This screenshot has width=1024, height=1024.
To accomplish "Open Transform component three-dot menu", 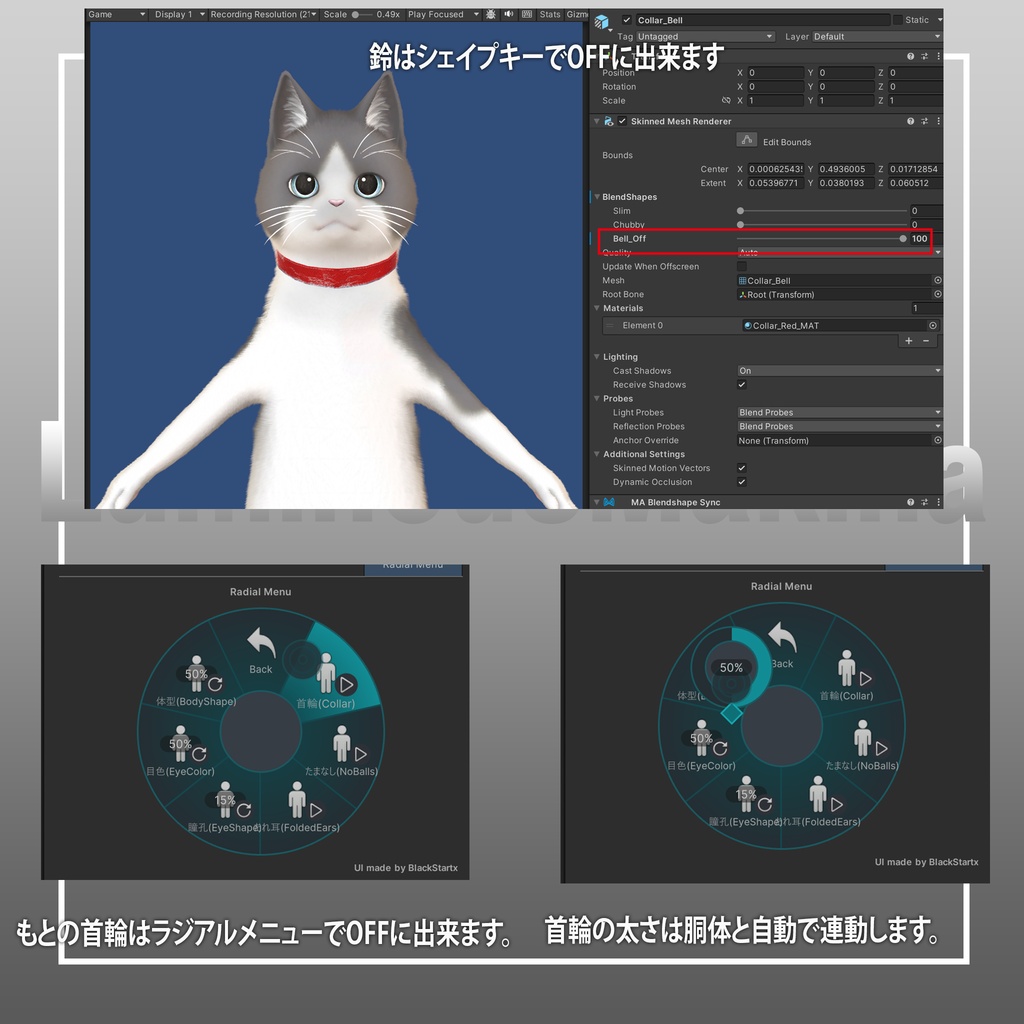I will (x=938, y=56).
